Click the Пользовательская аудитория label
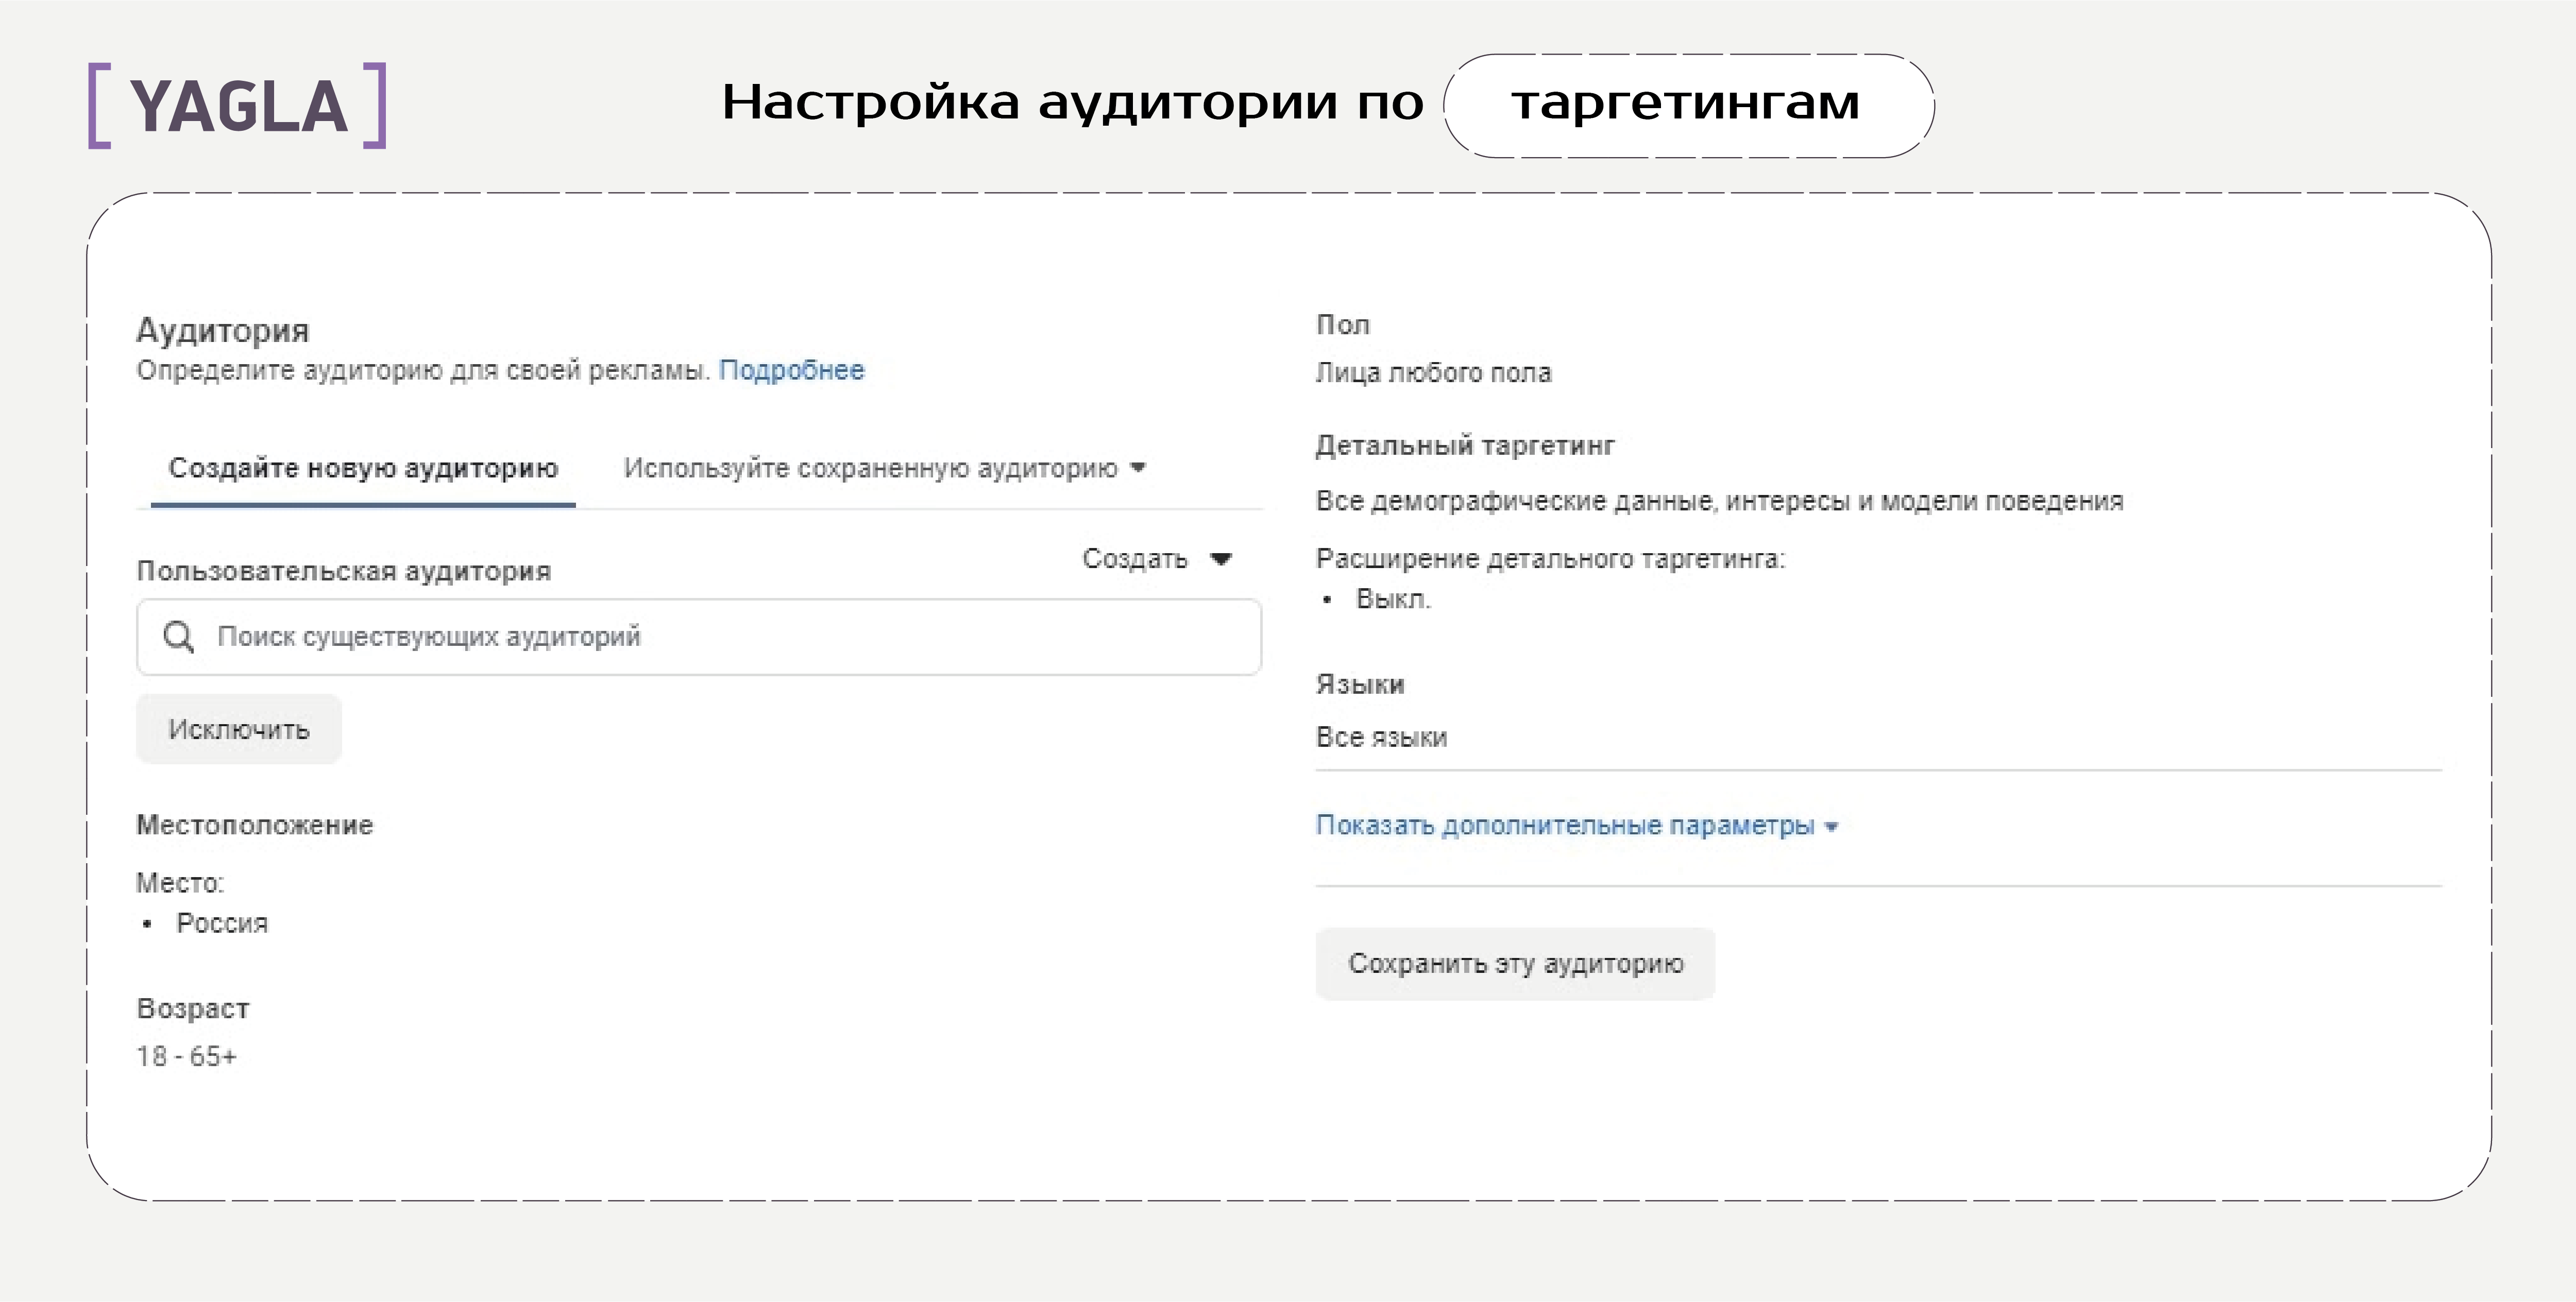 [x=344, y=571]
